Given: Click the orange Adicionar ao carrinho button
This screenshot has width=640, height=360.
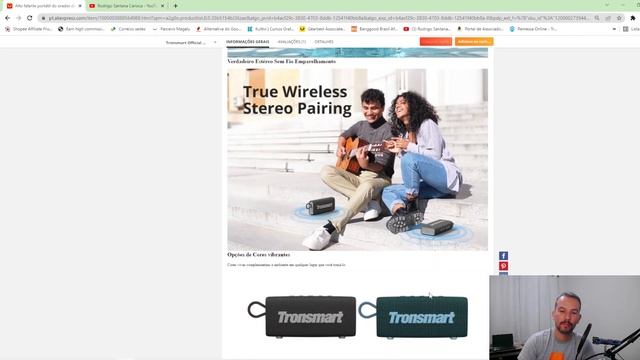Looking at the screenshot, I should (474, 41).
